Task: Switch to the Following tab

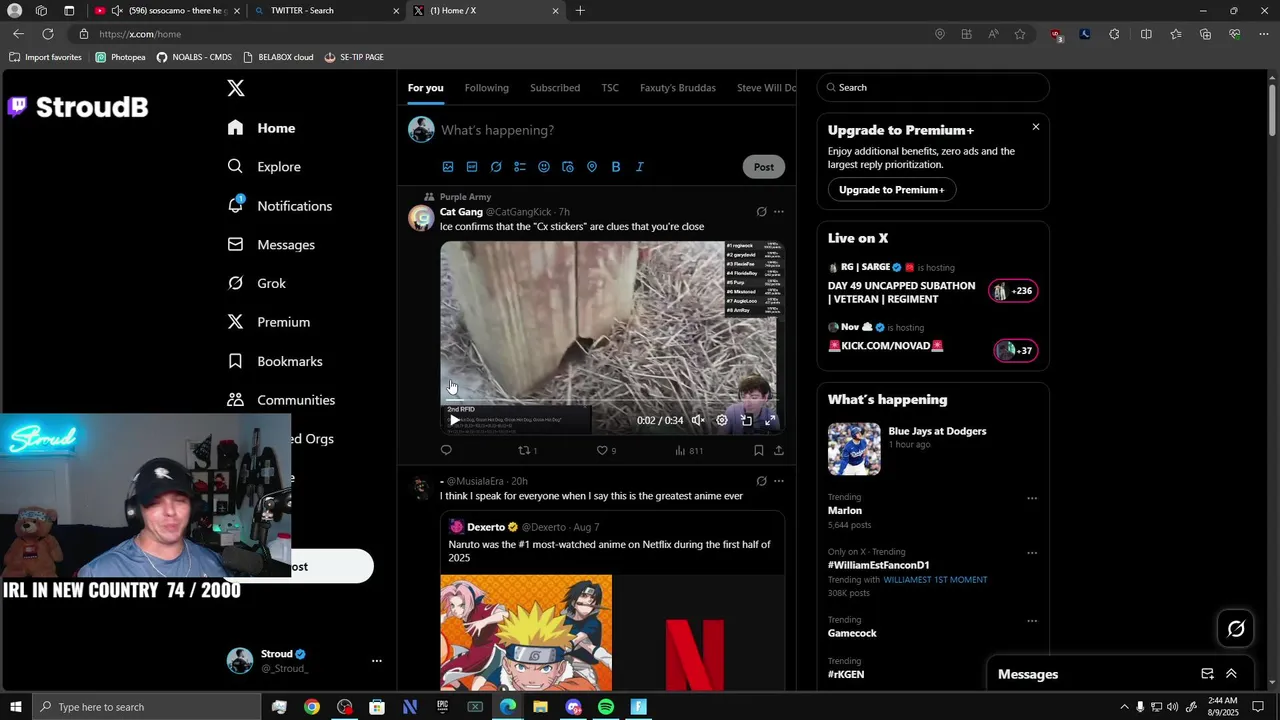Action: click(x=487, y=88)
